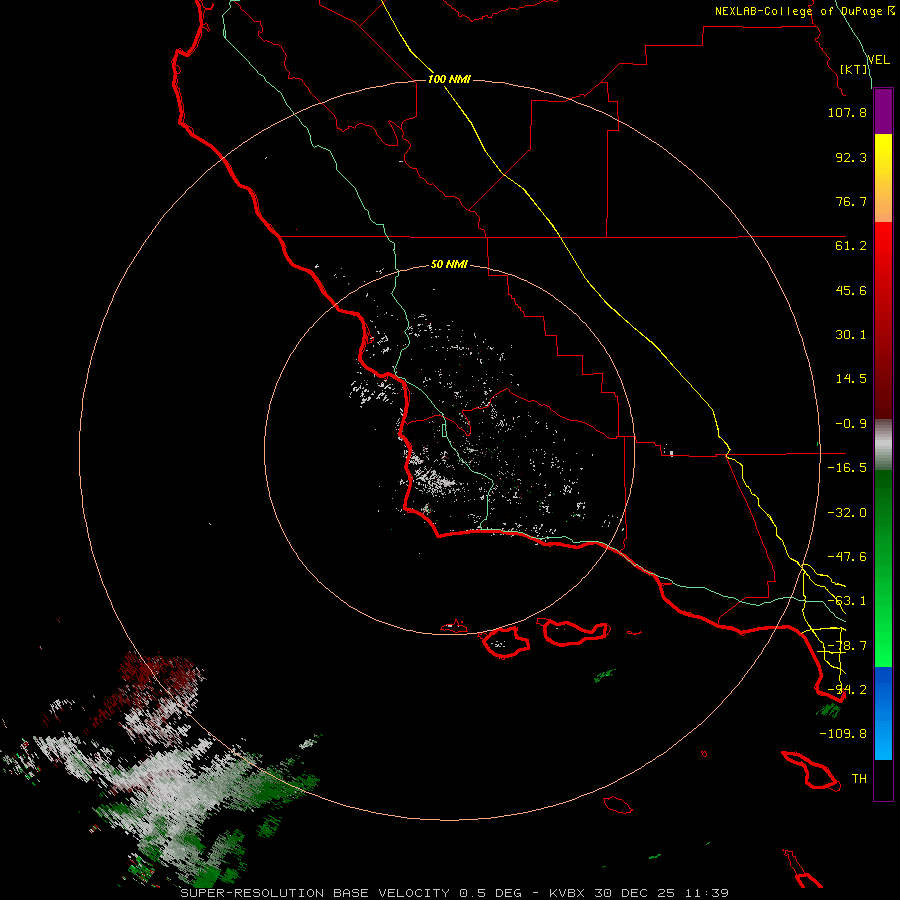Click the -109.8 velocity scale value
The height and width of the screenshot is (900, 900).
pos(843,734)
